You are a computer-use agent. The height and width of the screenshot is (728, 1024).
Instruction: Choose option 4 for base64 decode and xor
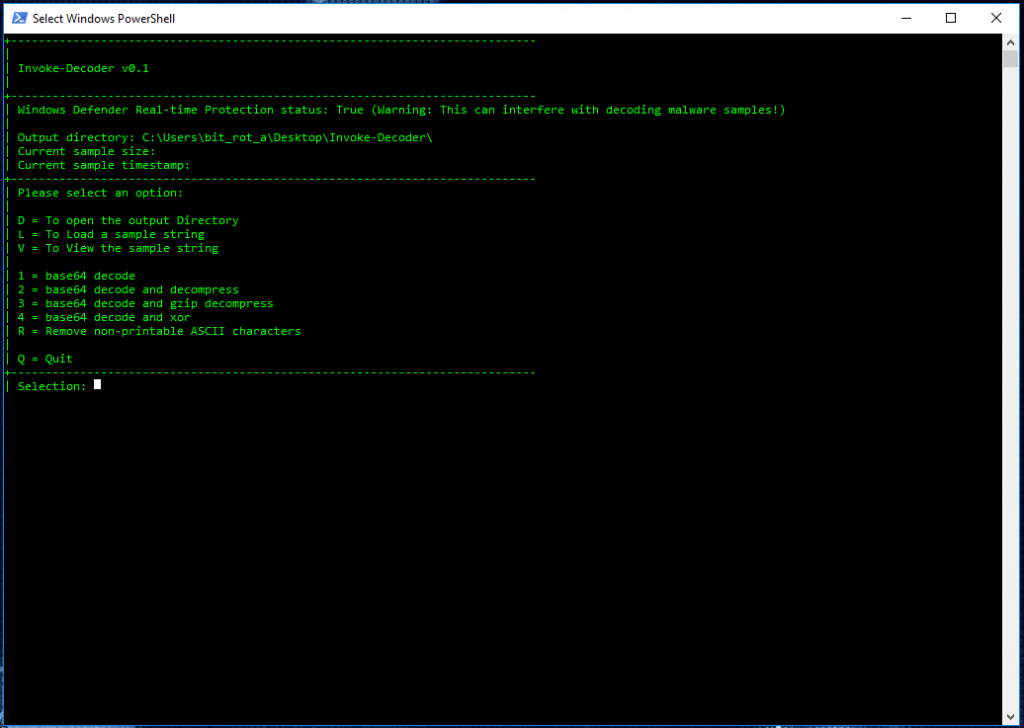pos(104,317)
